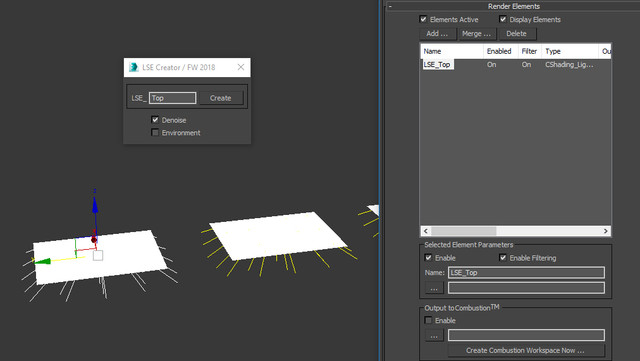Click the CShading_Lig... type cell
This screenshot has width=640, height=361.
point(569,65)
